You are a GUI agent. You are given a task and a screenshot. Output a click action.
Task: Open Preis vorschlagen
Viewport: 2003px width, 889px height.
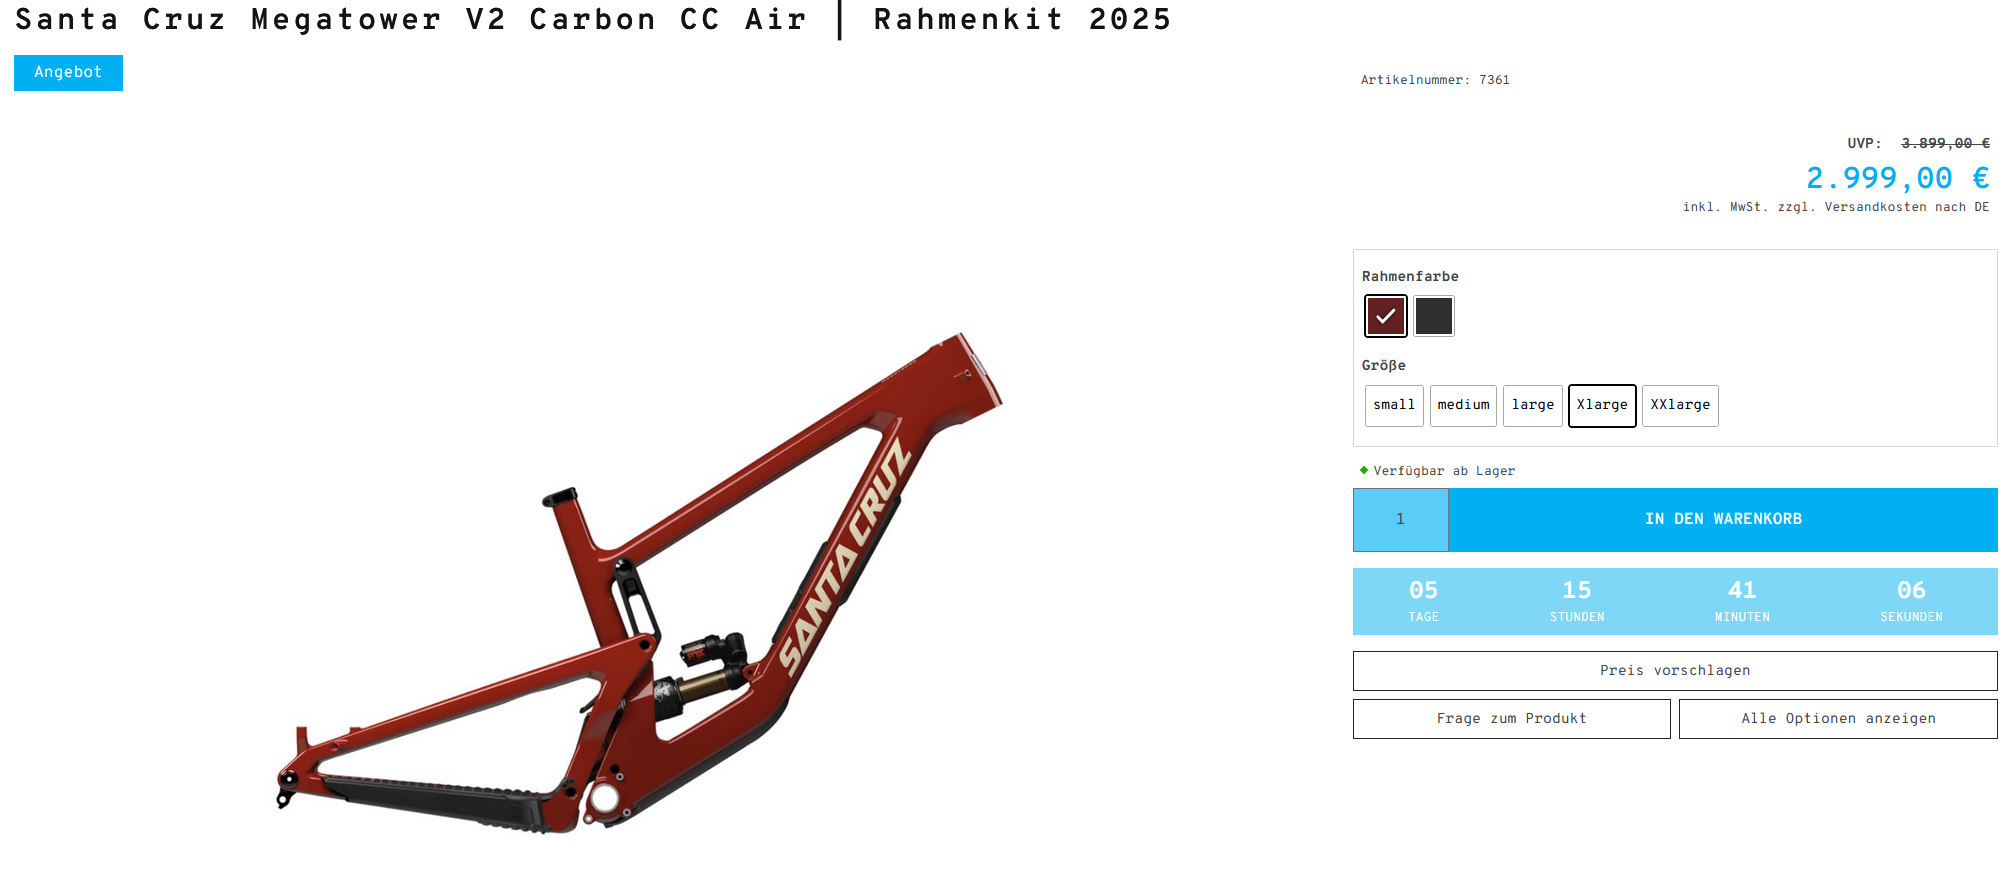pyautogui.click(x=1675, y=671)
